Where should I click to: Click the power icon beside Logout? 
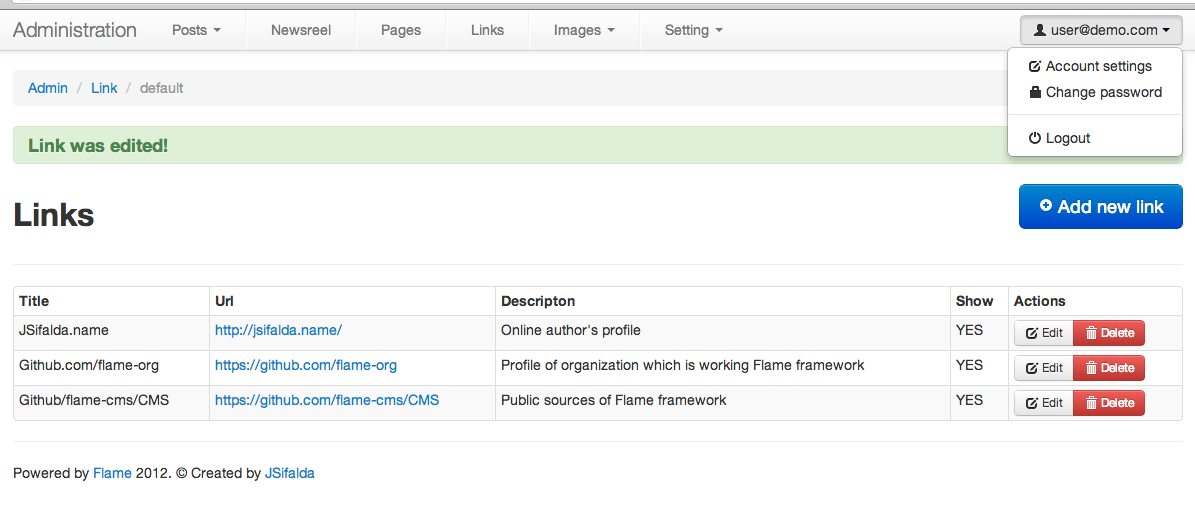coord(1035,138)
